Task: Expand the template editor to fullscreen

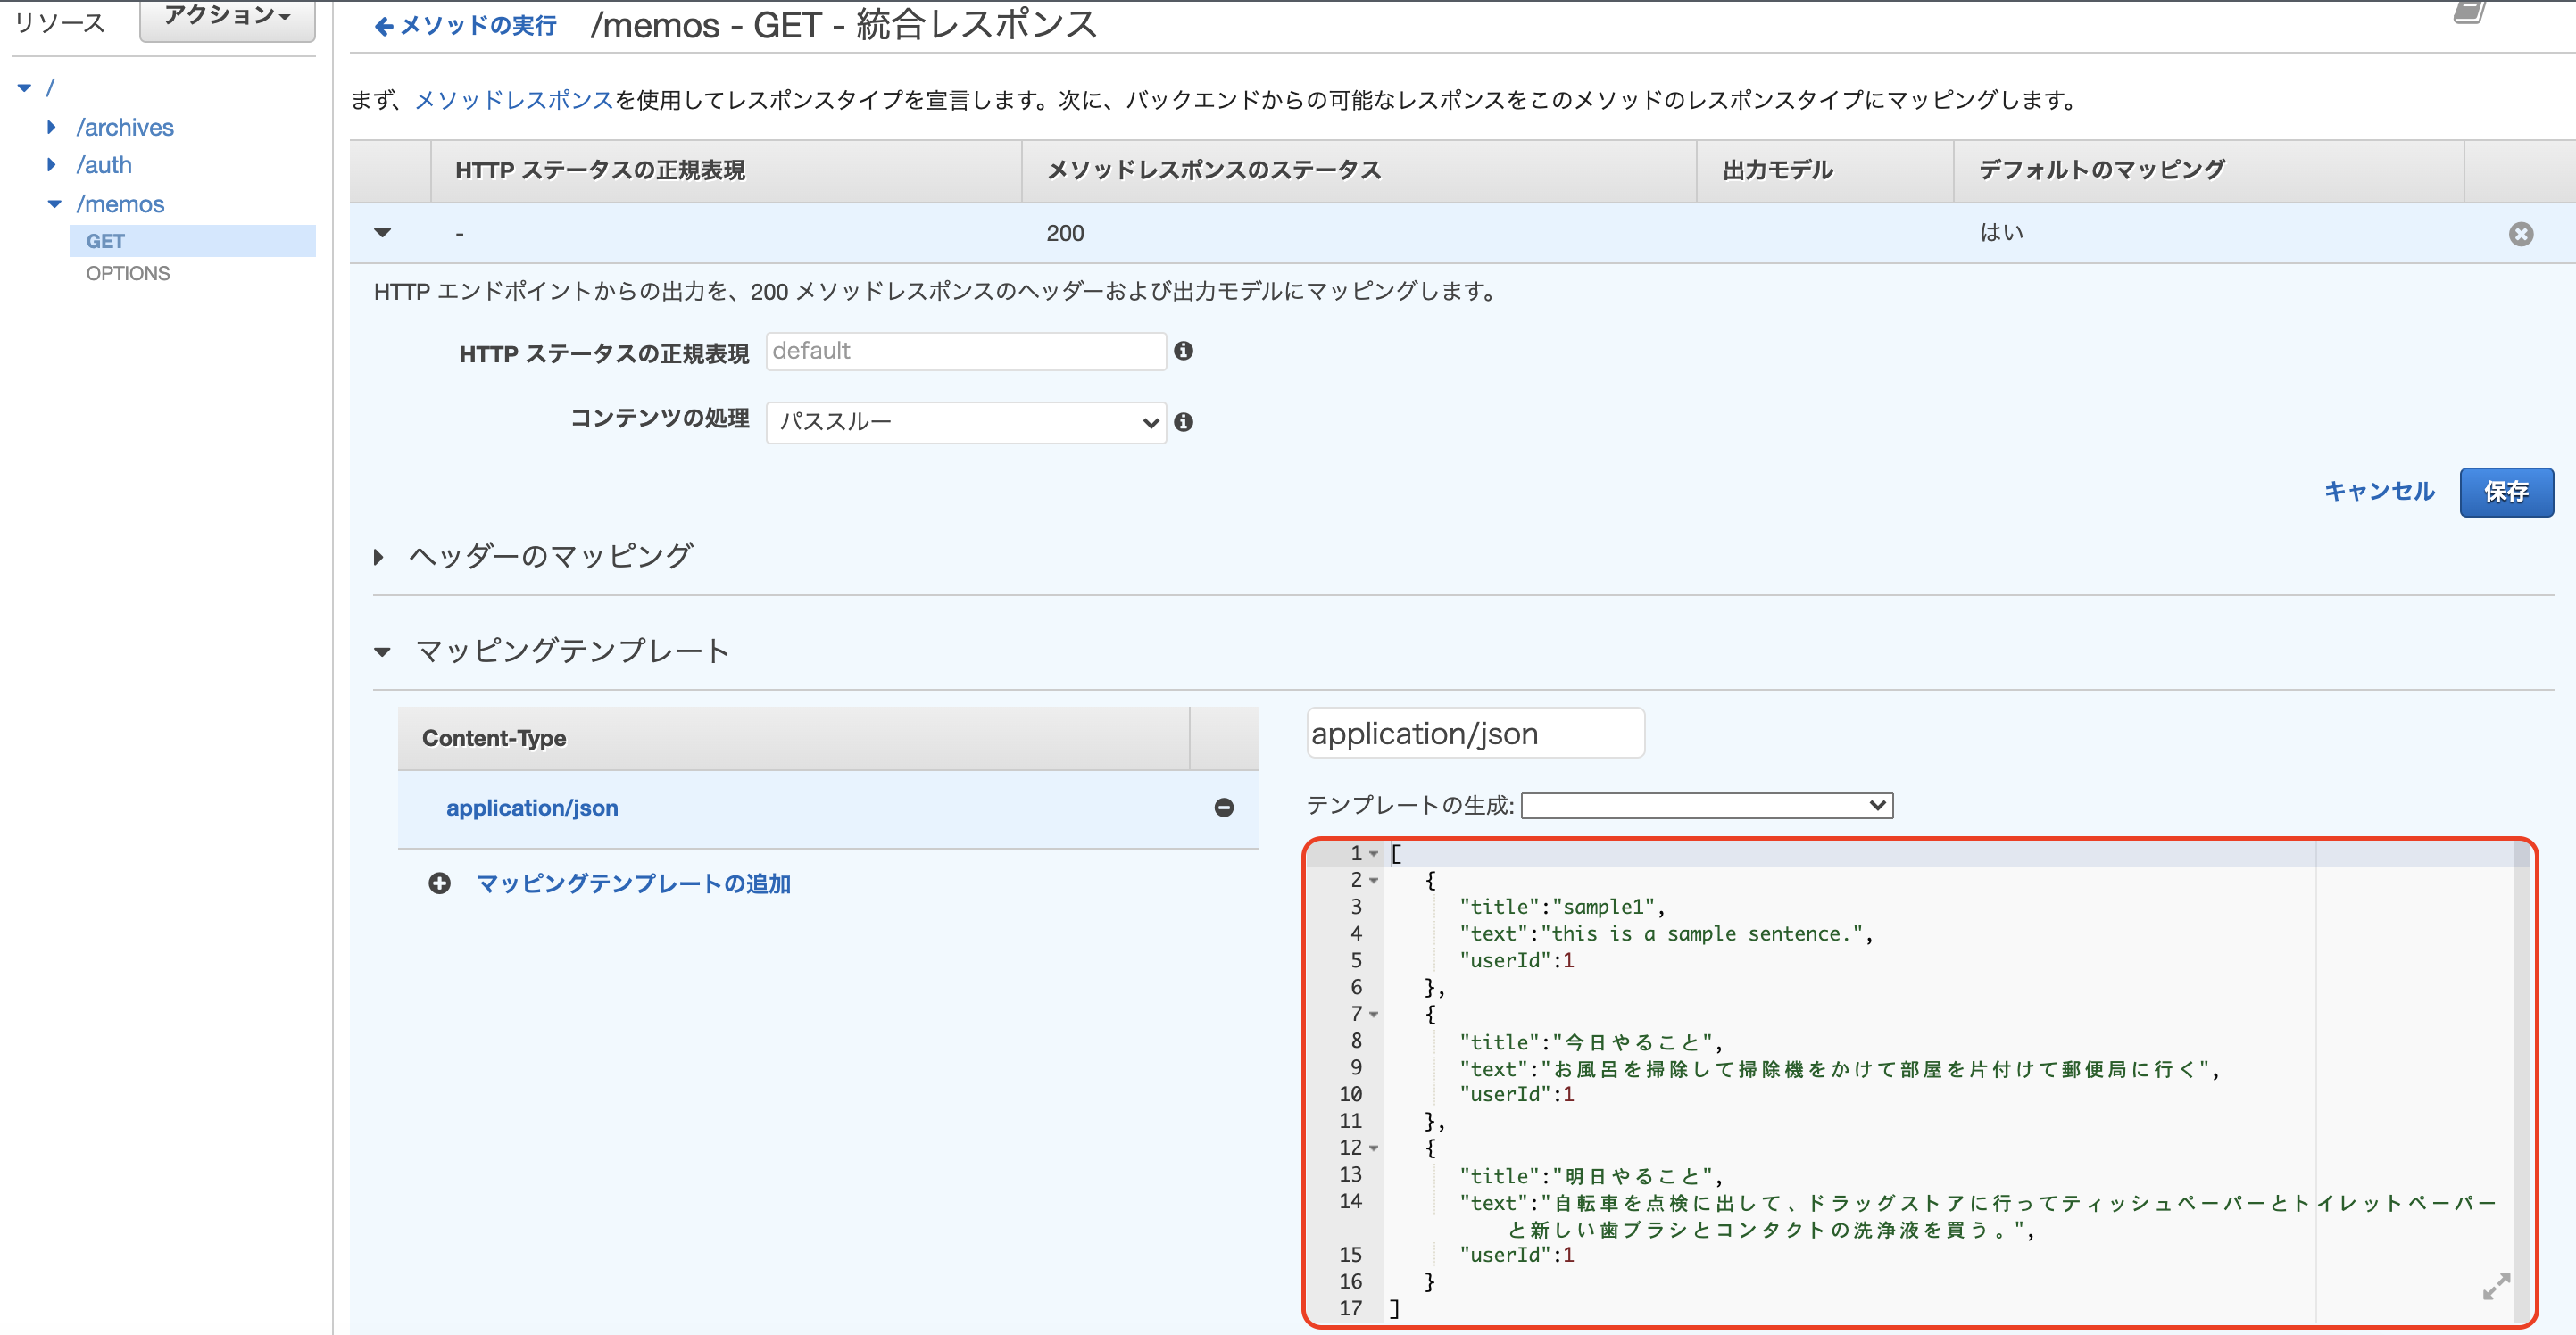Action: [2496, 1287]
